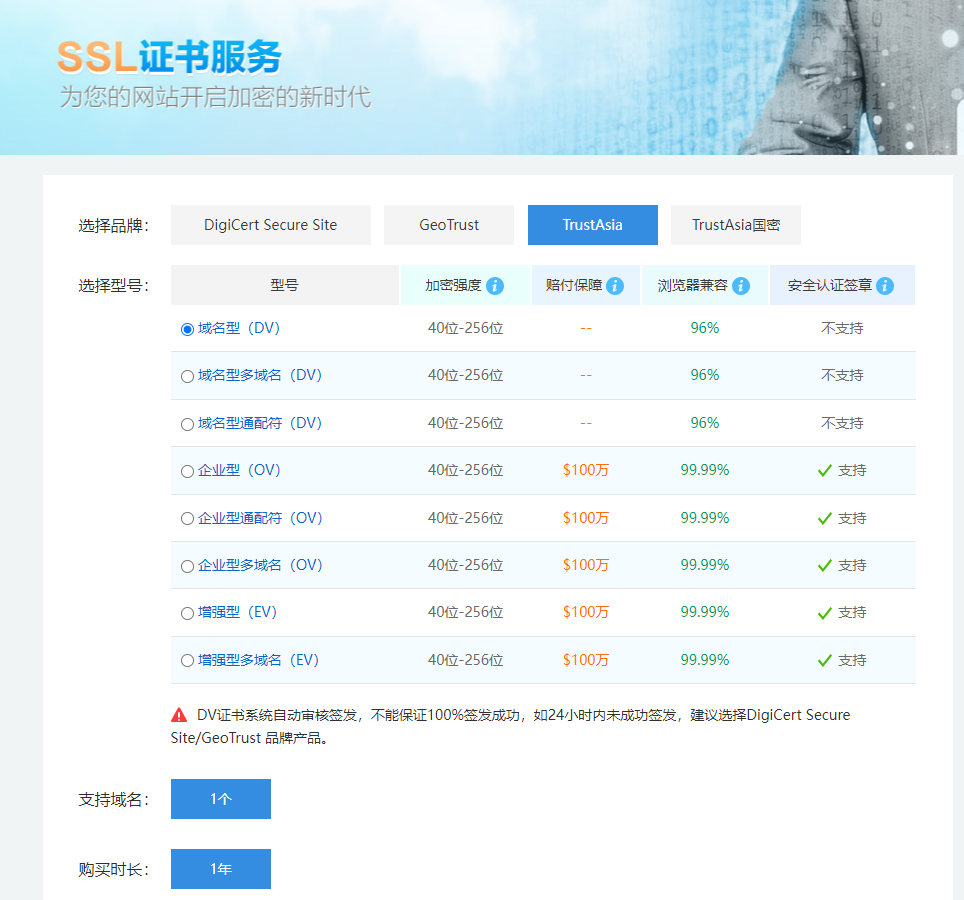
Task: Switch to GeoTrust brand tab
Action: 449,225
